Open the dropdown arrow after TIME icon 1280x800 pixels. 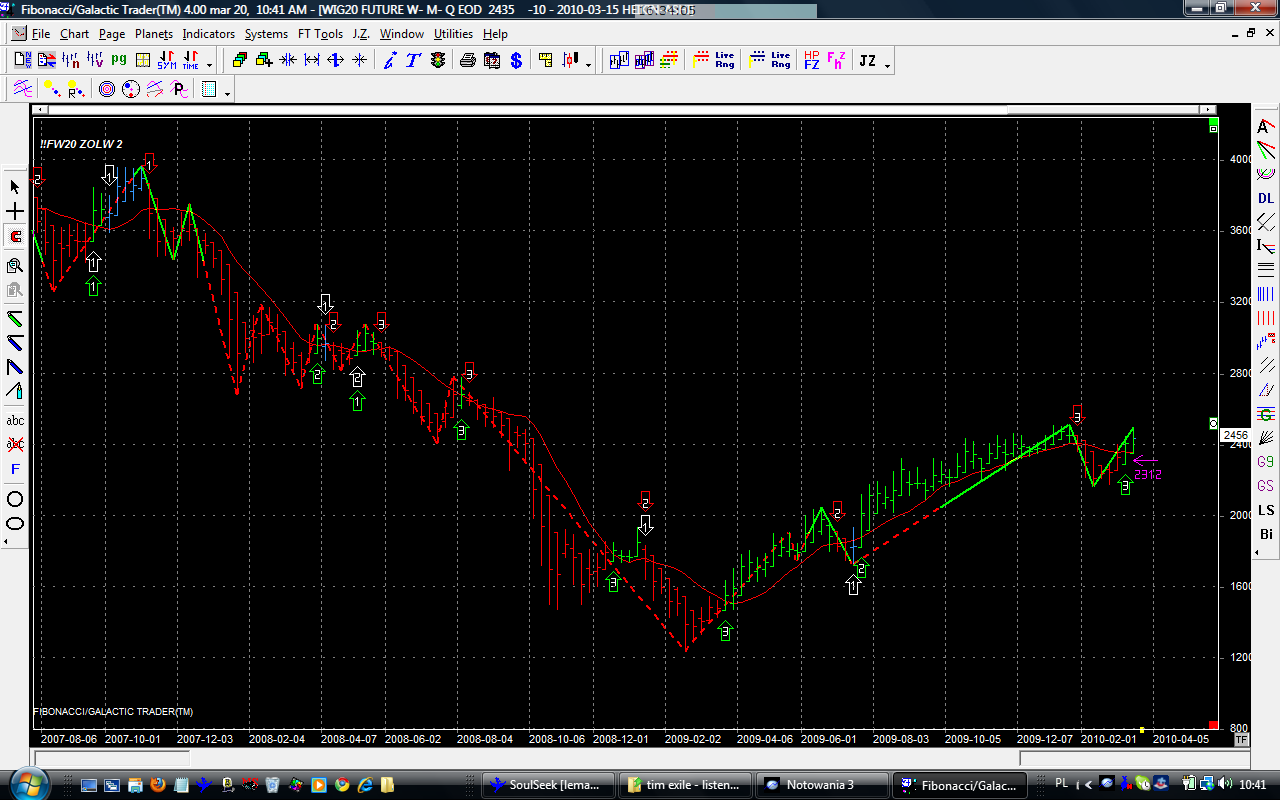click(x=209, y=65)
